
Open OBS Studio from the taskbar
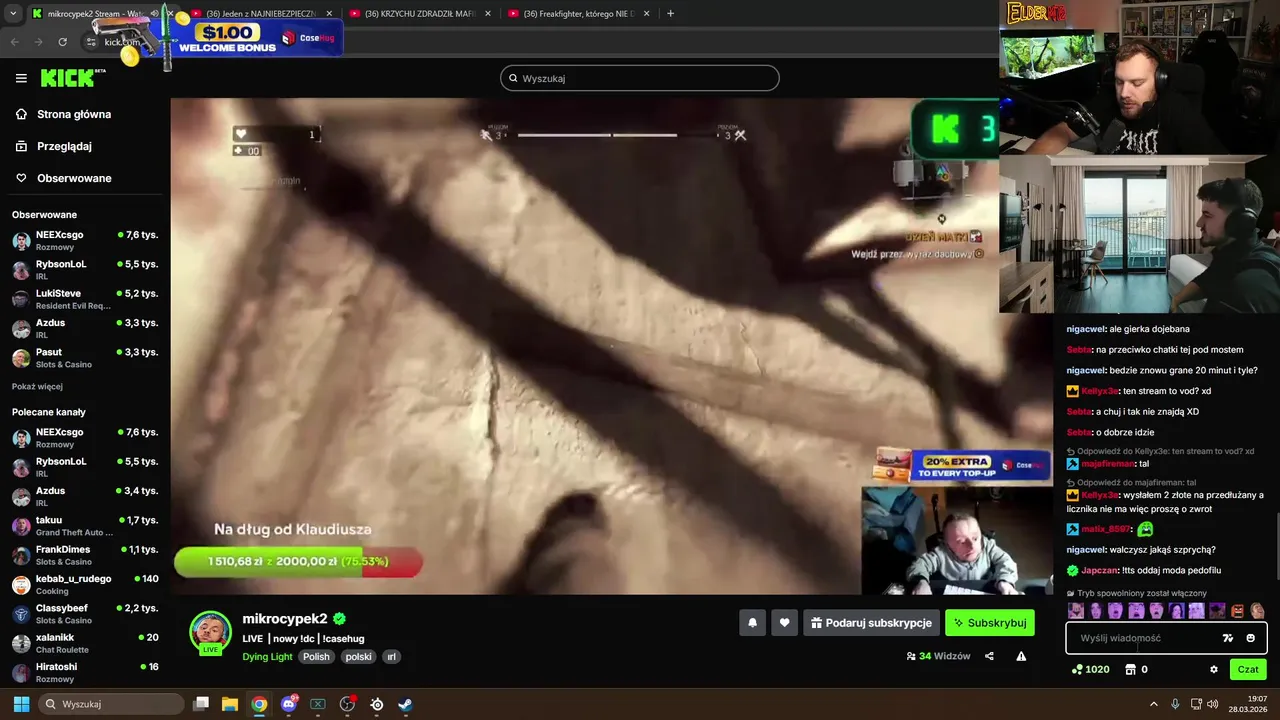pos(347,704)
